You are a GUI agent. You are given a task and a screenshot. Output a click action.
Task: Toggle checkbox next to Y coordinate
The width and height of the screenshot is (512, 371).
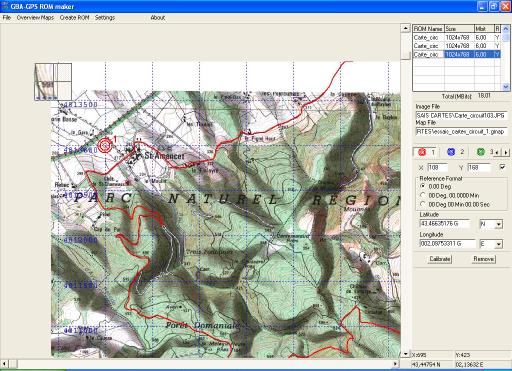tap(502, 167)
